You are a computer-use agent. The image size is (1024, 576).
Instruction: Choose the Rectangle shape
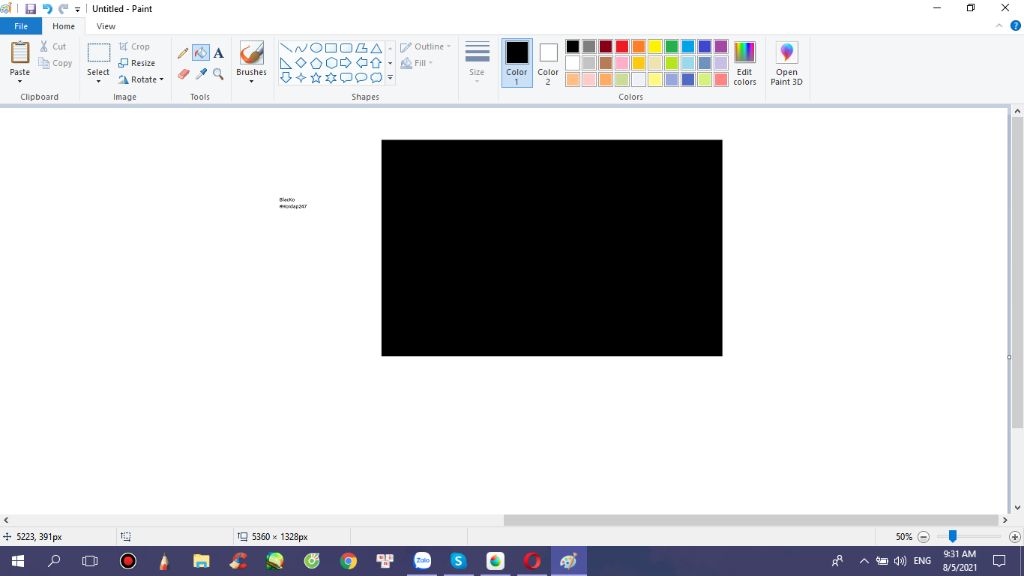[x=330, y=48]
